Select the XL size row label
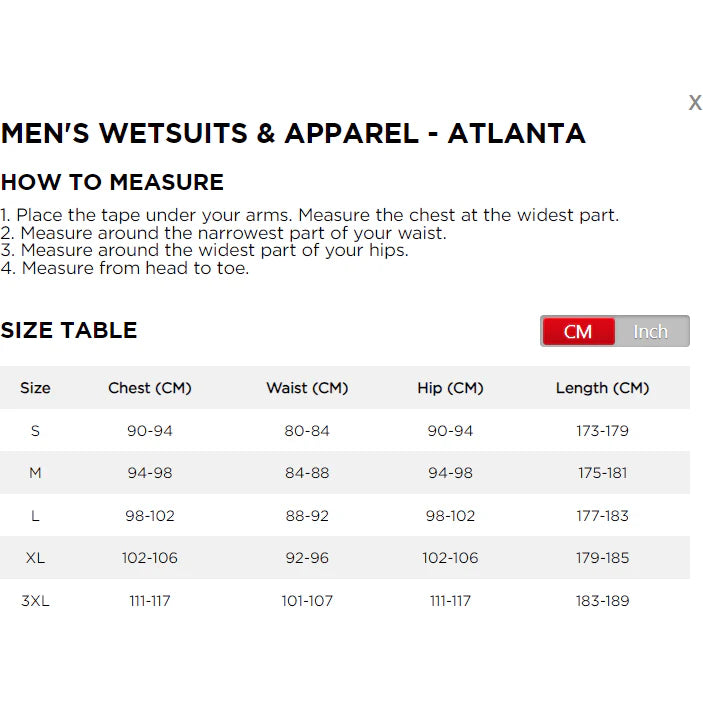The image size is (703, 703). pos(35,558)
